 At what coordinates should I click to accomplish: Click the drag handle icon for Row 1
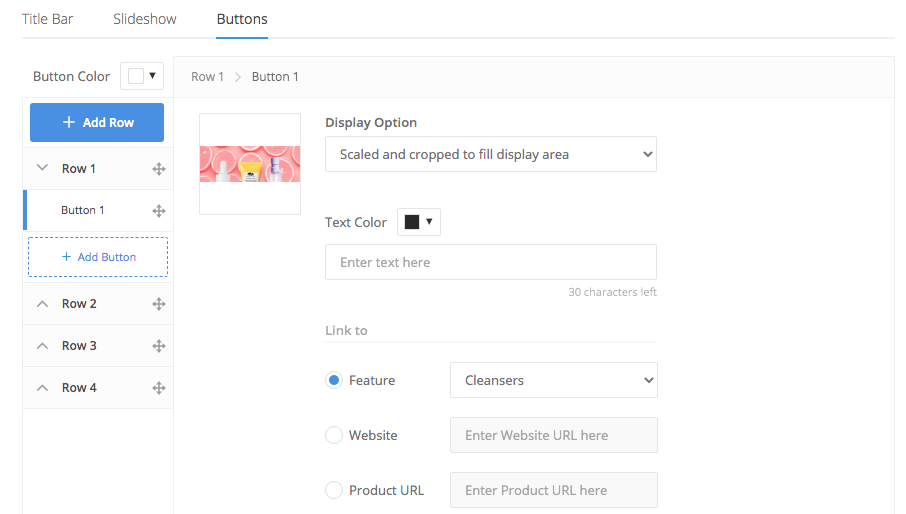click(x=158, y=169)
